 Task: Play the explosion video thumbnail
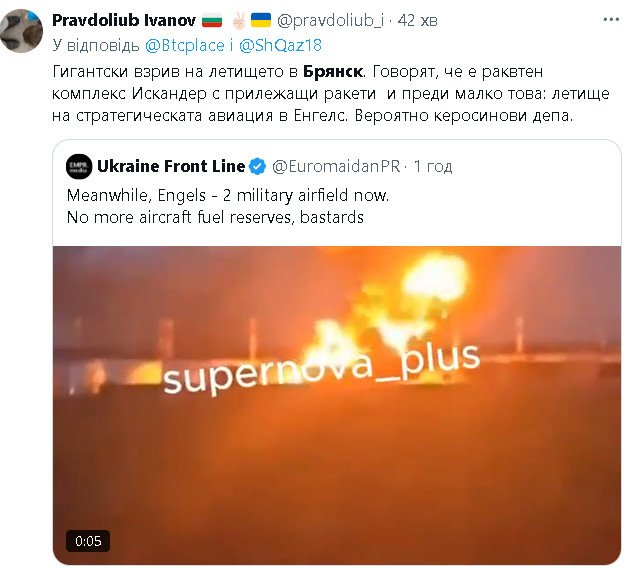click(337, 405)
